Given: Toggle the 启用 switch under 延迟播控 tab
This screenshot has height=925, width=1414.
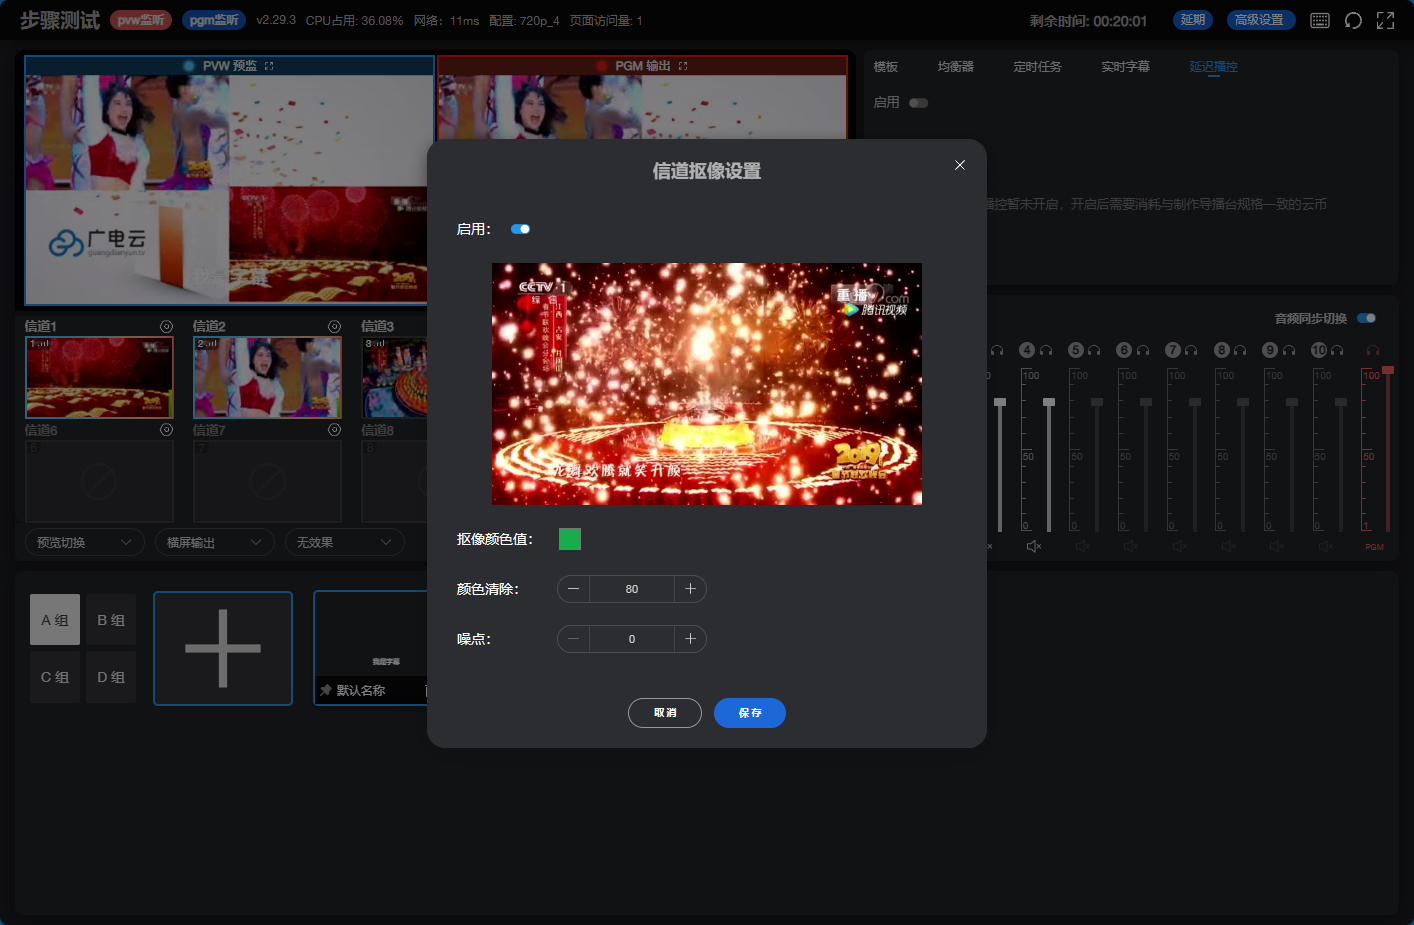Looking at the screenshot, I should click(918, 103).
